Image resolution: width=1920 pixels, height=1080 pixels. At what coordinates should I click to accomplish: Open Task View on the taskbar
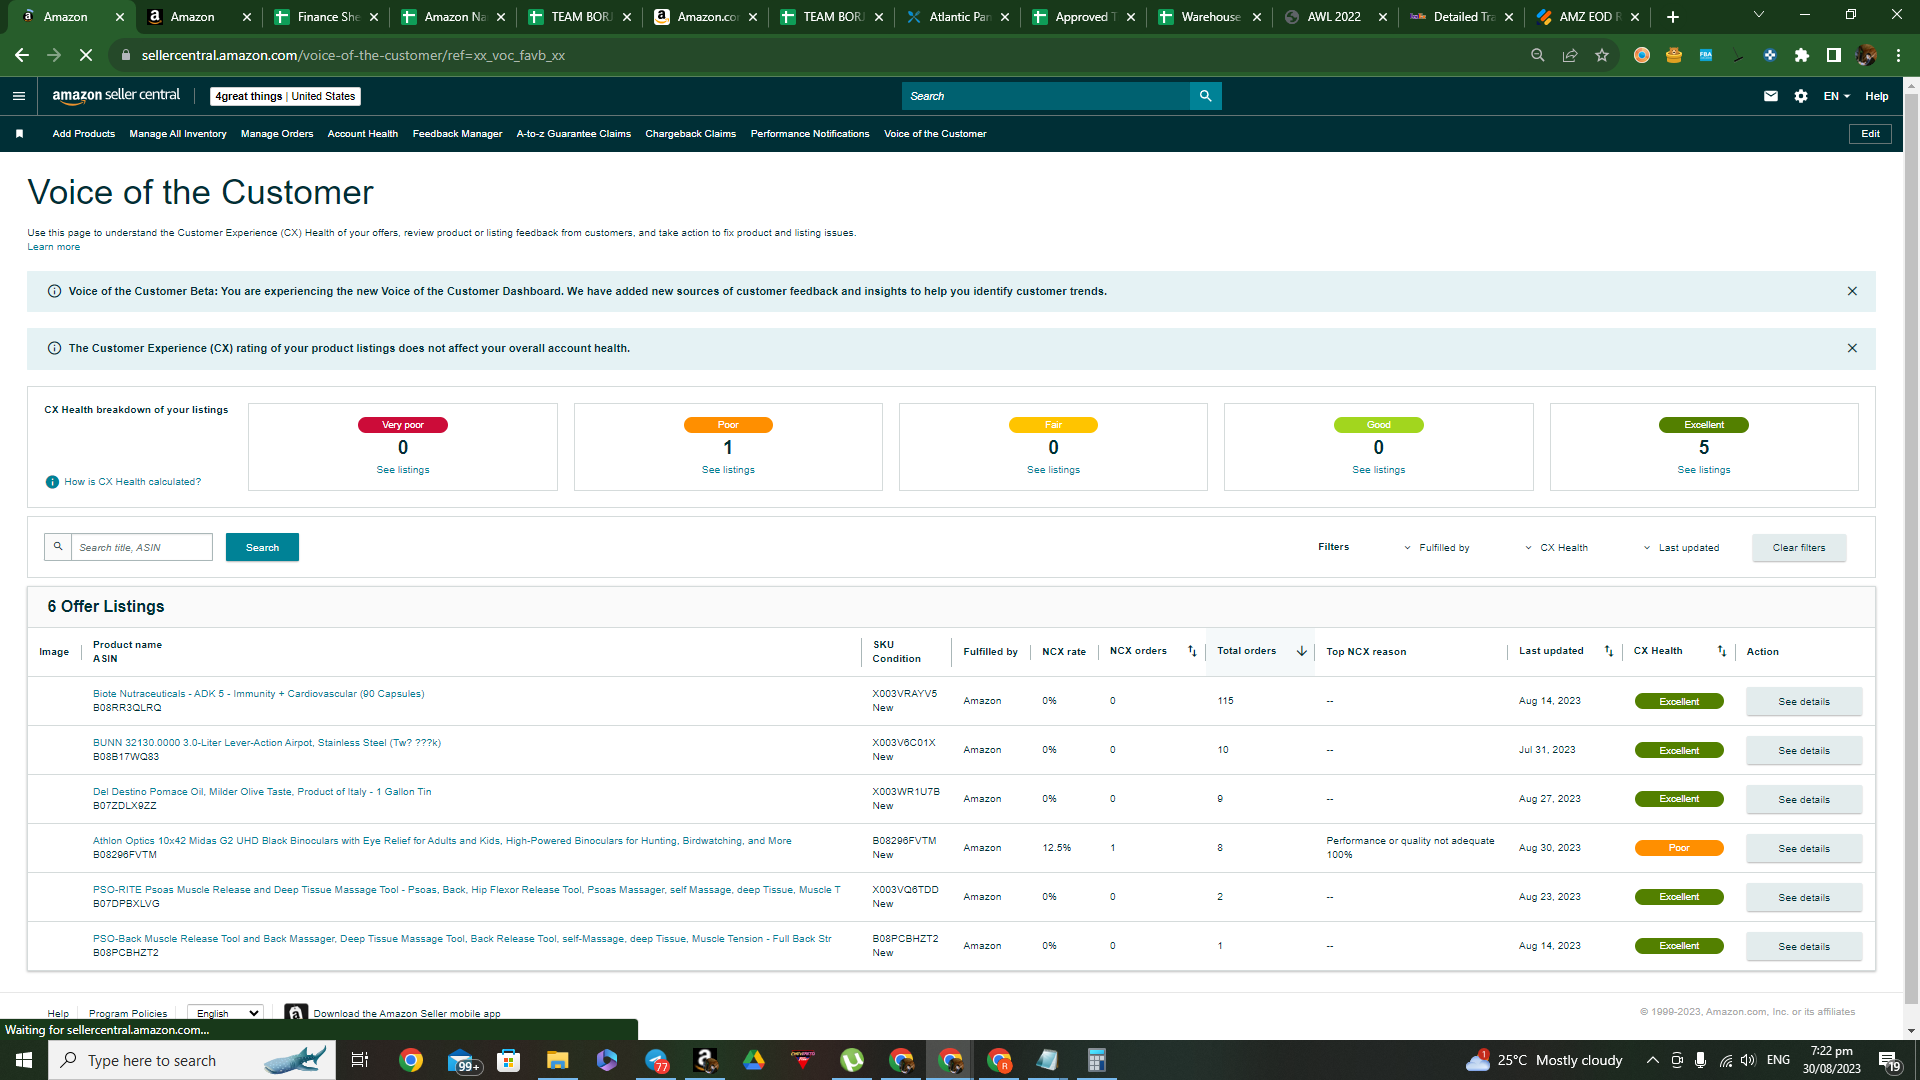[360, 1060]
